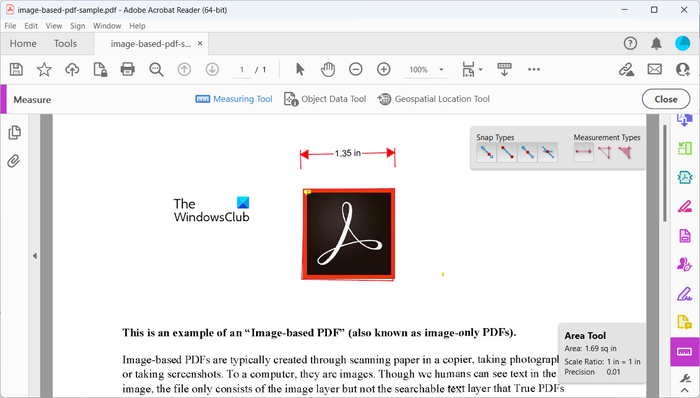The height and width of the screenshot is (398, 700).
Task: Open more tools ellipsis menu
Action: [534, 69]
